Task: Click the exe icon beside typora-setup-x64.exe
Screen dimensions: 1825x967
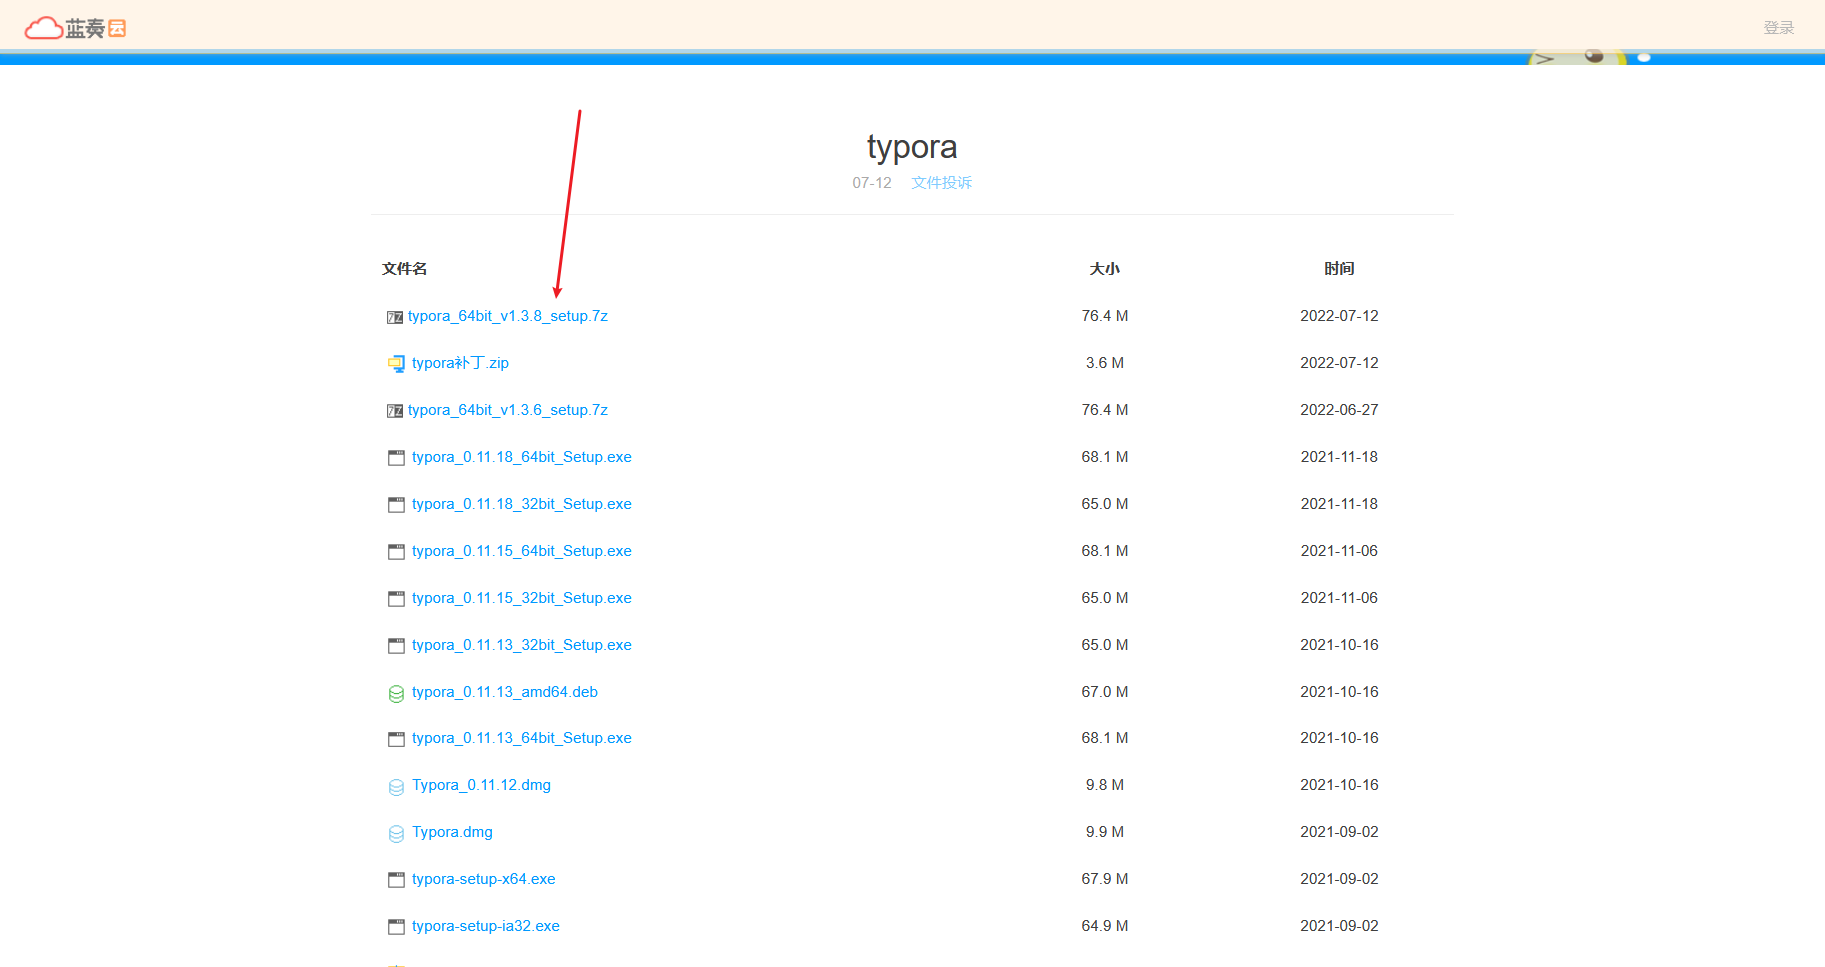Action: 397,880
